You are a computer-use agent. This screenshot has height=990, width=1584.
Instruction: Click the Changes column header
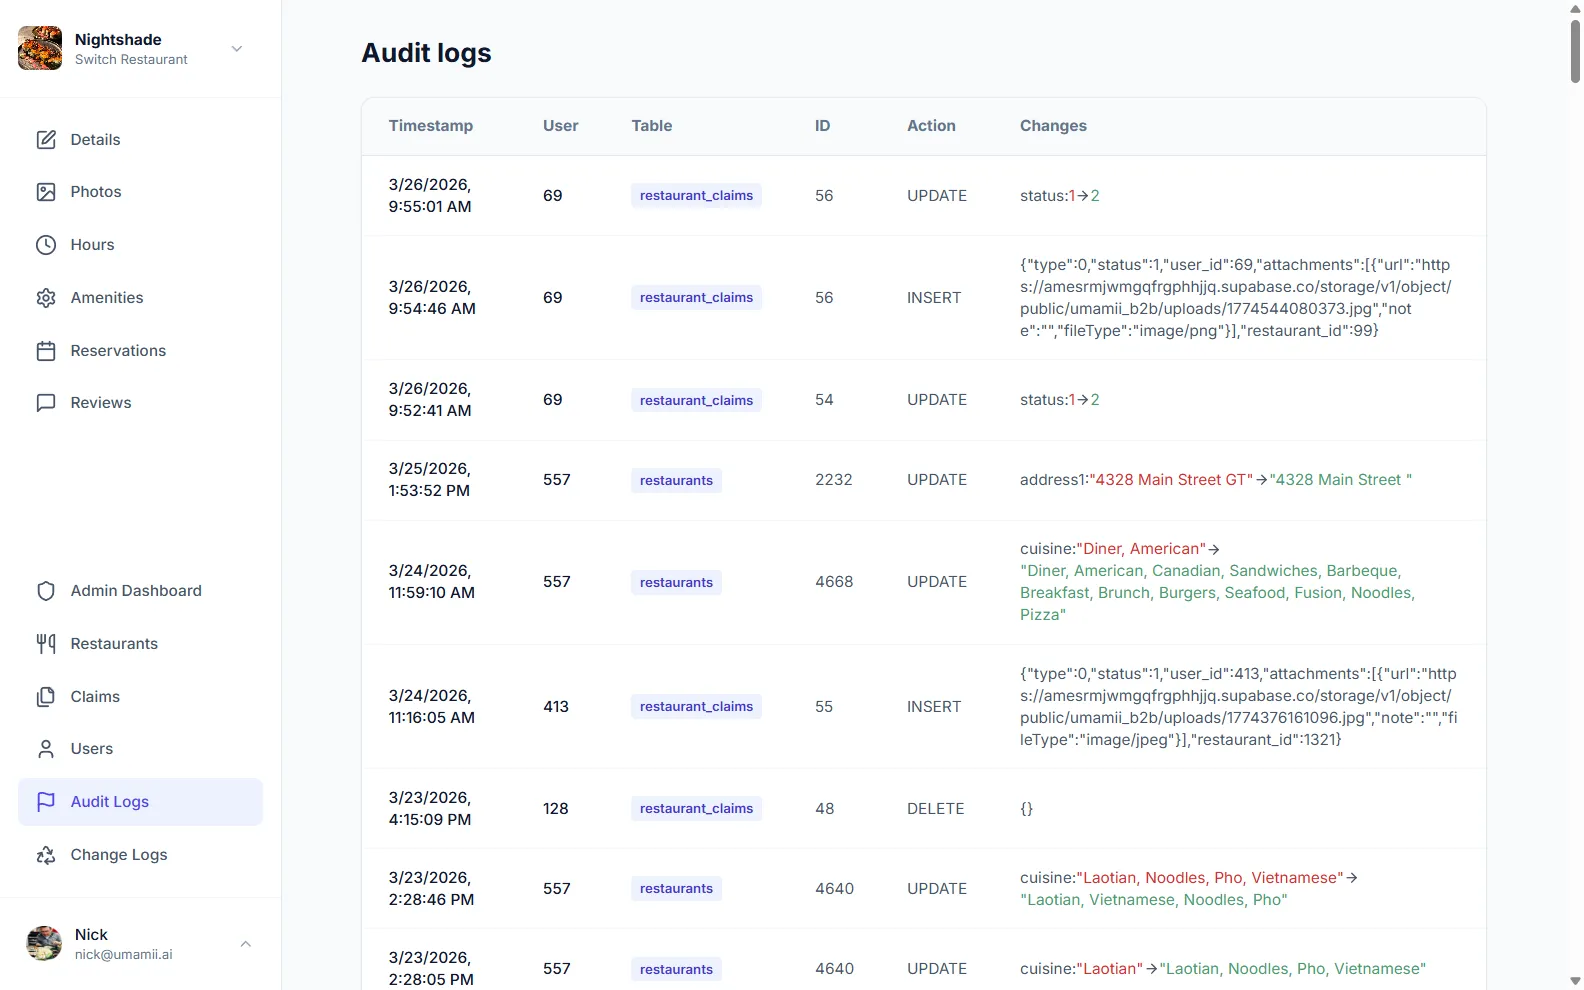pyautogui.click(x=1053, y=126)
